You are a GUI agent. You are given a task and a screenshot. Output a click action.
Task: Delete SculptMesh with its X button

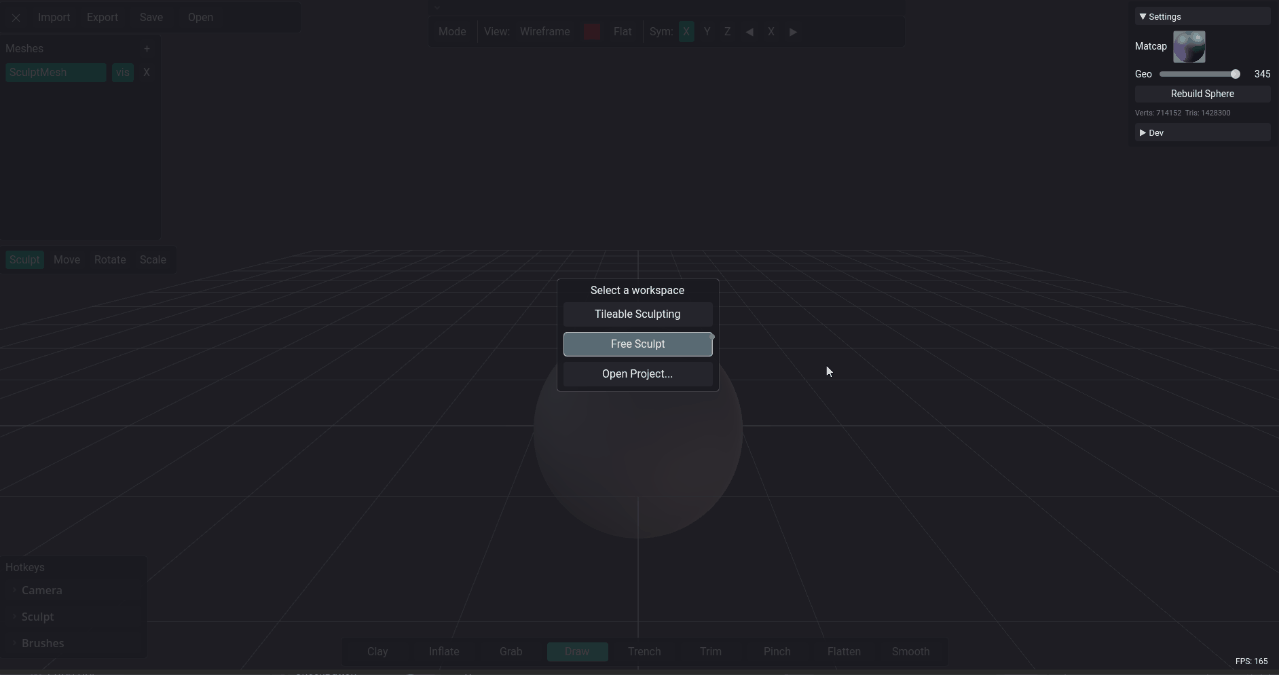coord(146,72)
